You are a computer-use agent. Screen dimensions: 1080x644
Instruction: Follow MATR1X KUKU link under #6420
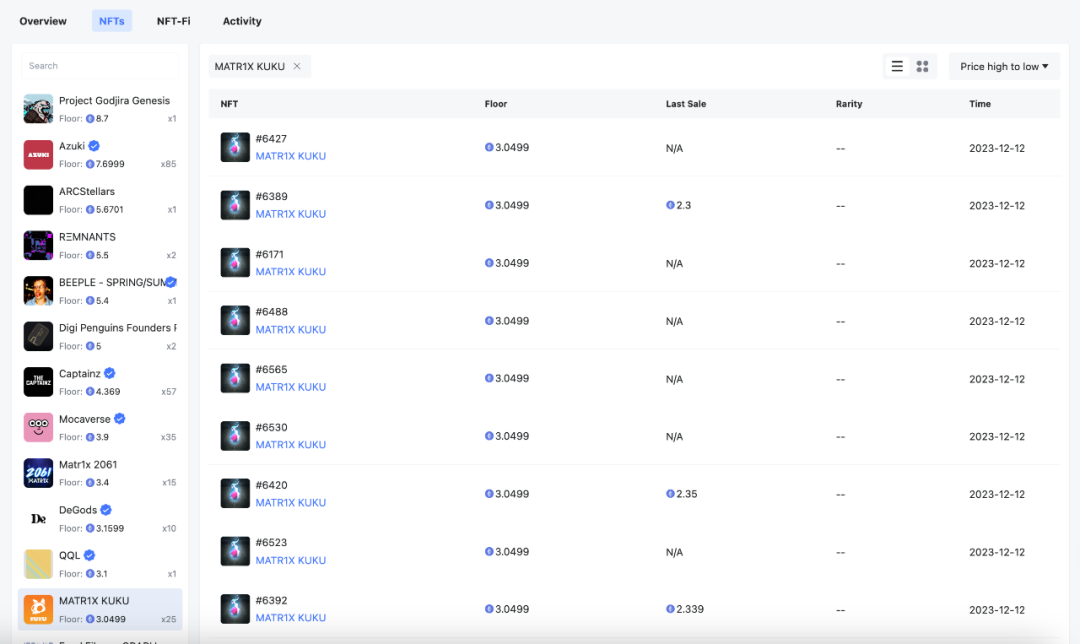pos(291,503)
